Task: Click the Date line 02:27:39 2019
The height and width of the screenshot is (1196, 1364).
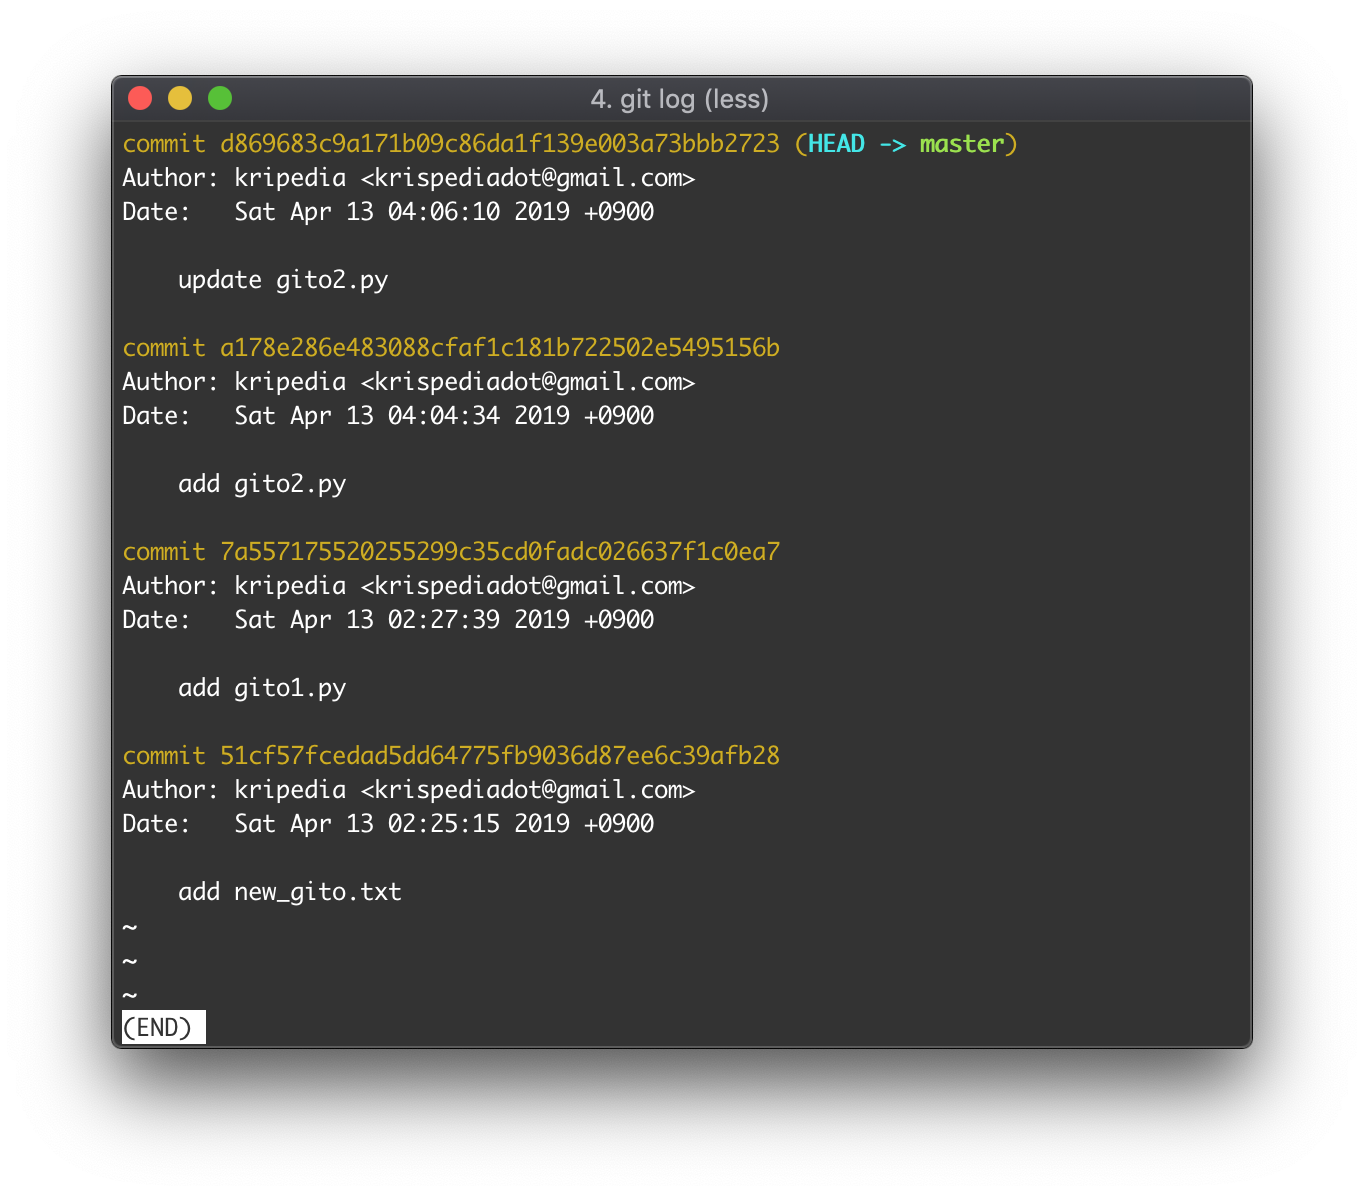Action: [x=388, y=620]
